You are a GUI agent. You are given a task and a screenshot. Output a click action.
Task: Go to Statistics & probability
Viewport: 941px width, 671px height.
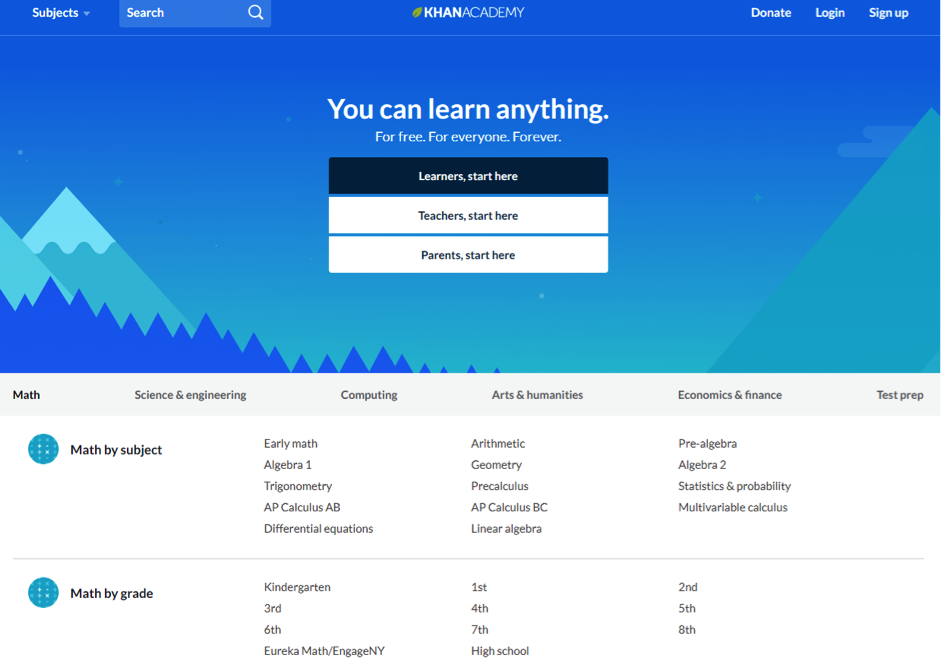click(x=734, y=486)
